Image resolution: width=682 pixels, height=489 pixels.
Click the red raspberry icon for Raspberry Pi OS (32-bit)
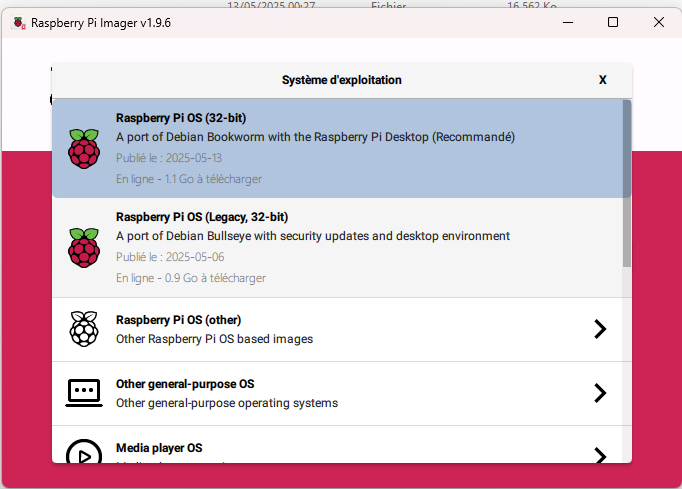click(x=84, y=148)
